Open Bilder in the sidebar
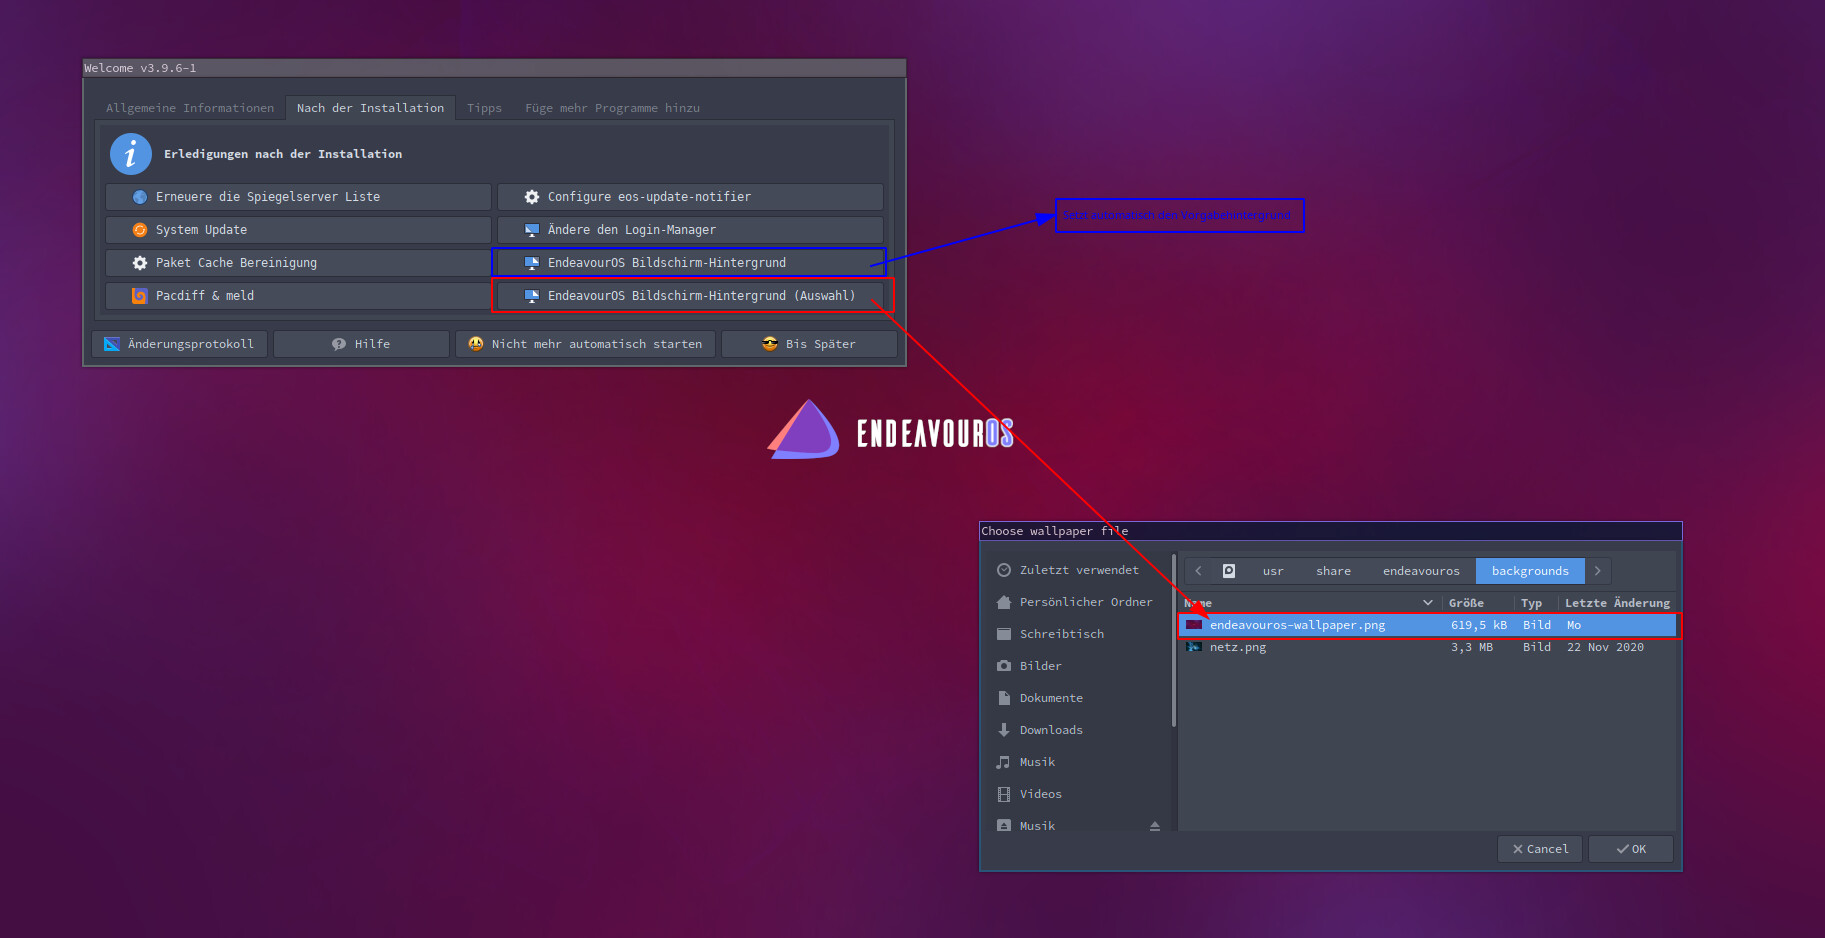This screenshot has width=1825, height=938. (1077, 666)
